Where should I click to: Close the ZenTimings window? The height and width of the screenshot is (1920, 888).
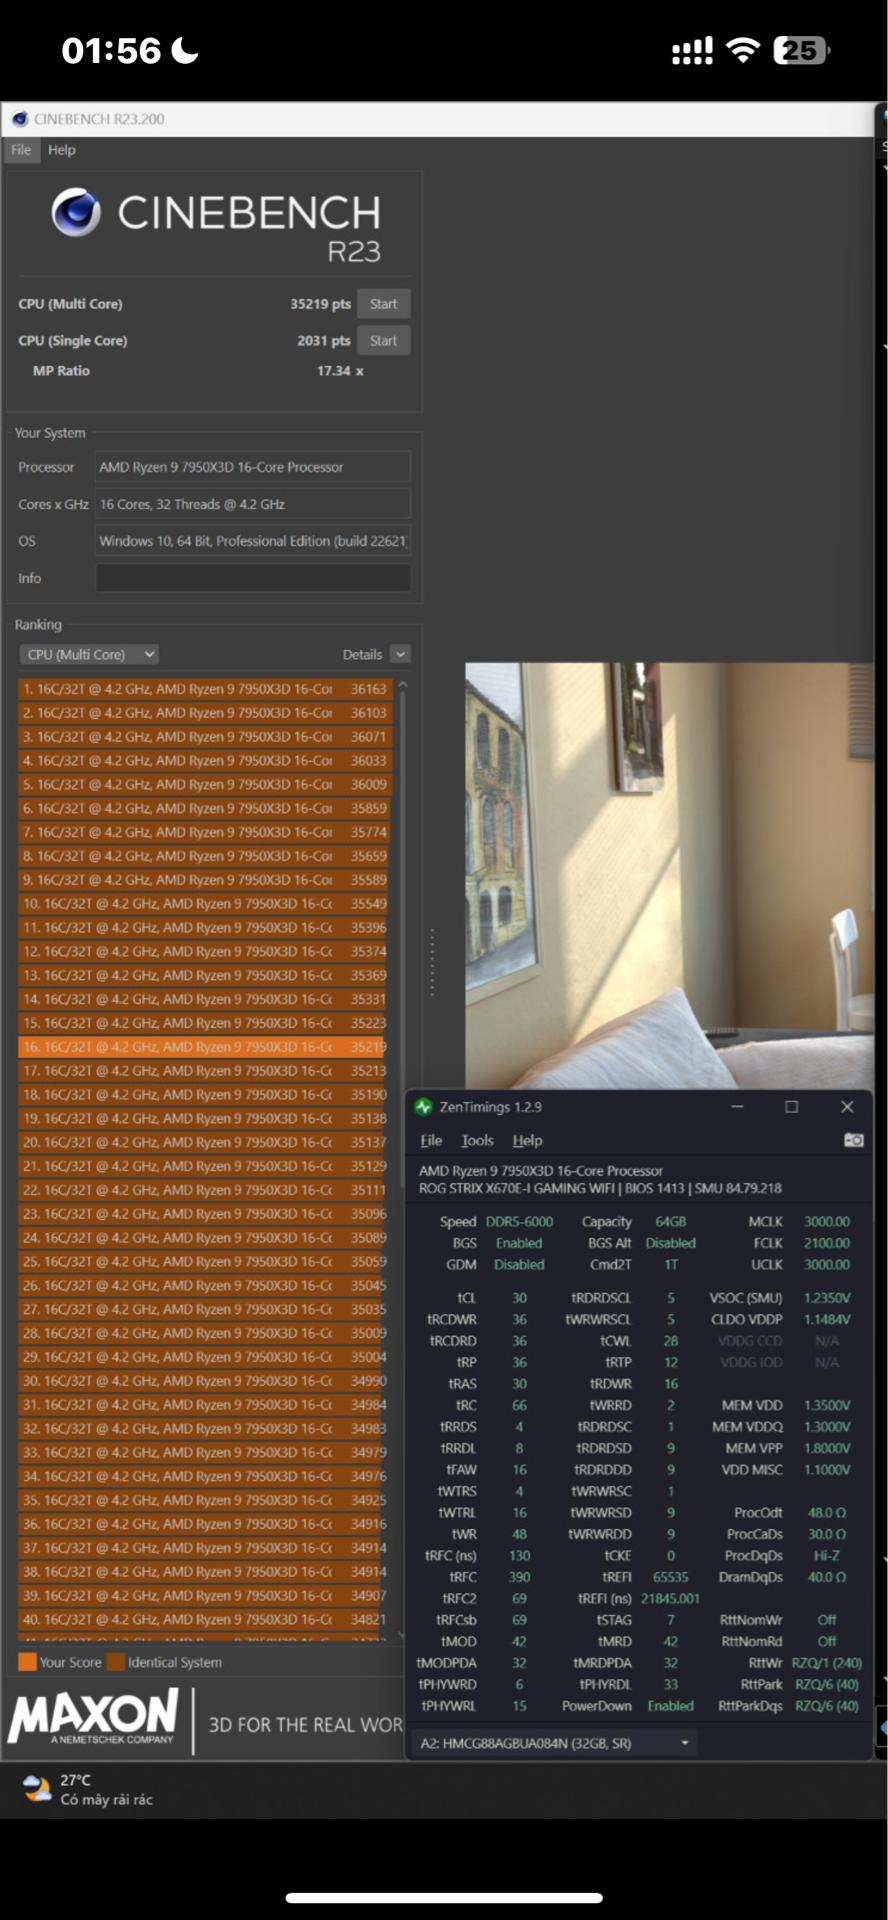[847, 1107]
